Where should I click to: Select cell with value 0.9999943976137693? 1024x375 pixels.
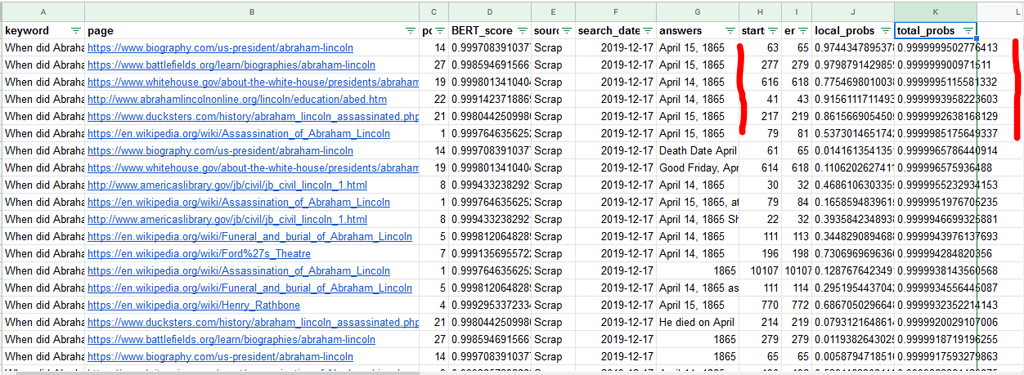(935, 236)
